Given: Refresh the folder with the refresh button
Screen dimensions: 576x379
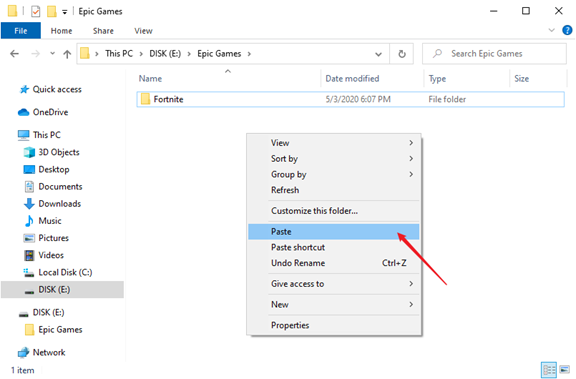Looking at the screenshot, I should (x=402, y=54).
